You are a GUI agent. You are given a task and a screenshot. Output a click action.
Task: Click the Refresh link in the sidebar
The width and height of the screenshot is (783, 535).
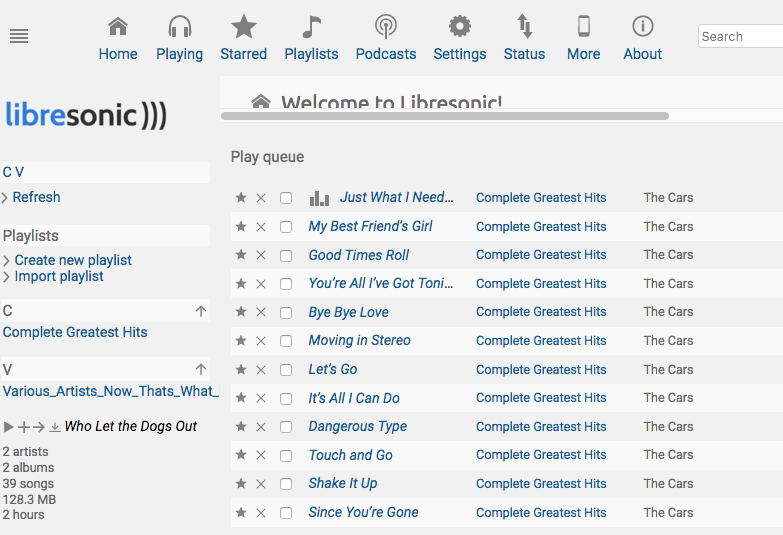(x=36, y=197)
